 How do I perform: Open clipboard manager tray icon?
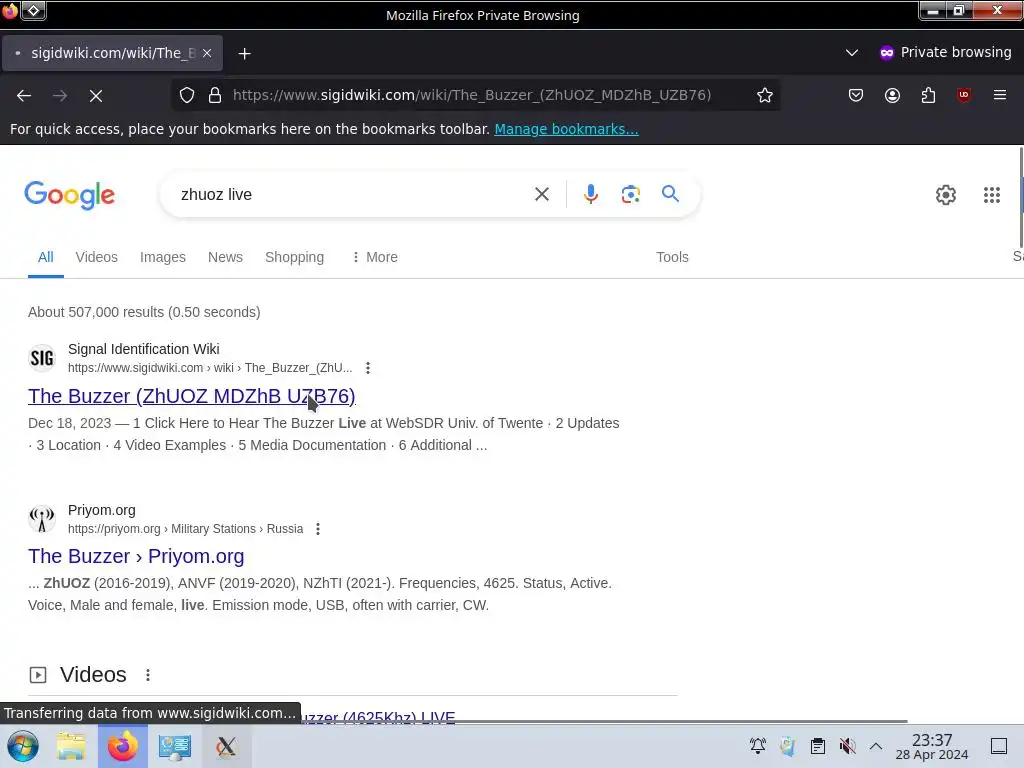coord(818,746)
